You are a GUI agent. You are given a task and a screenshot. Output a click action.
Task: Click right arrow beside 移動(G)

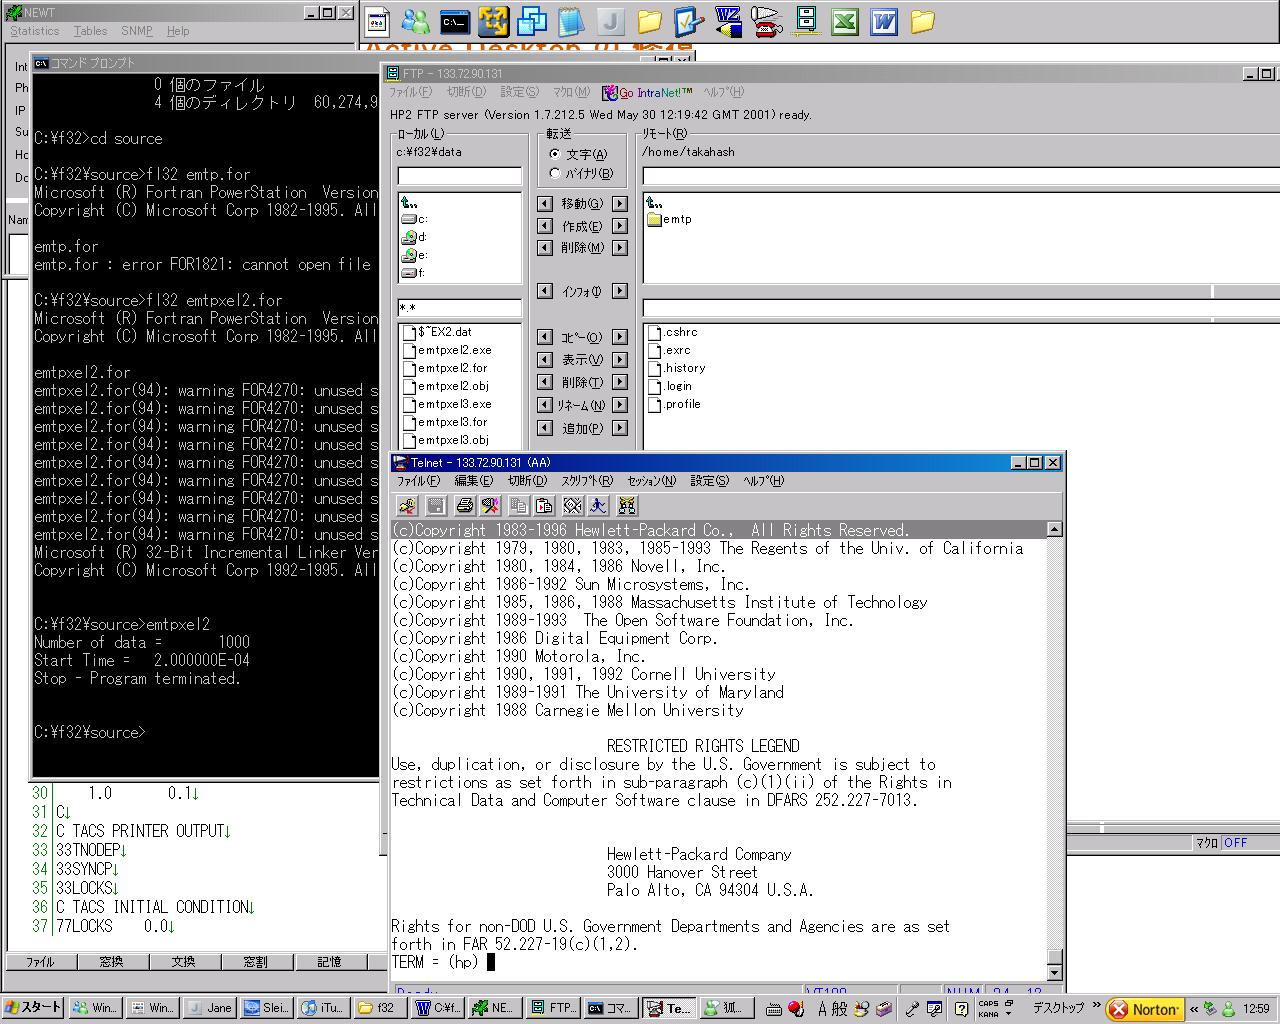point(620,203)
